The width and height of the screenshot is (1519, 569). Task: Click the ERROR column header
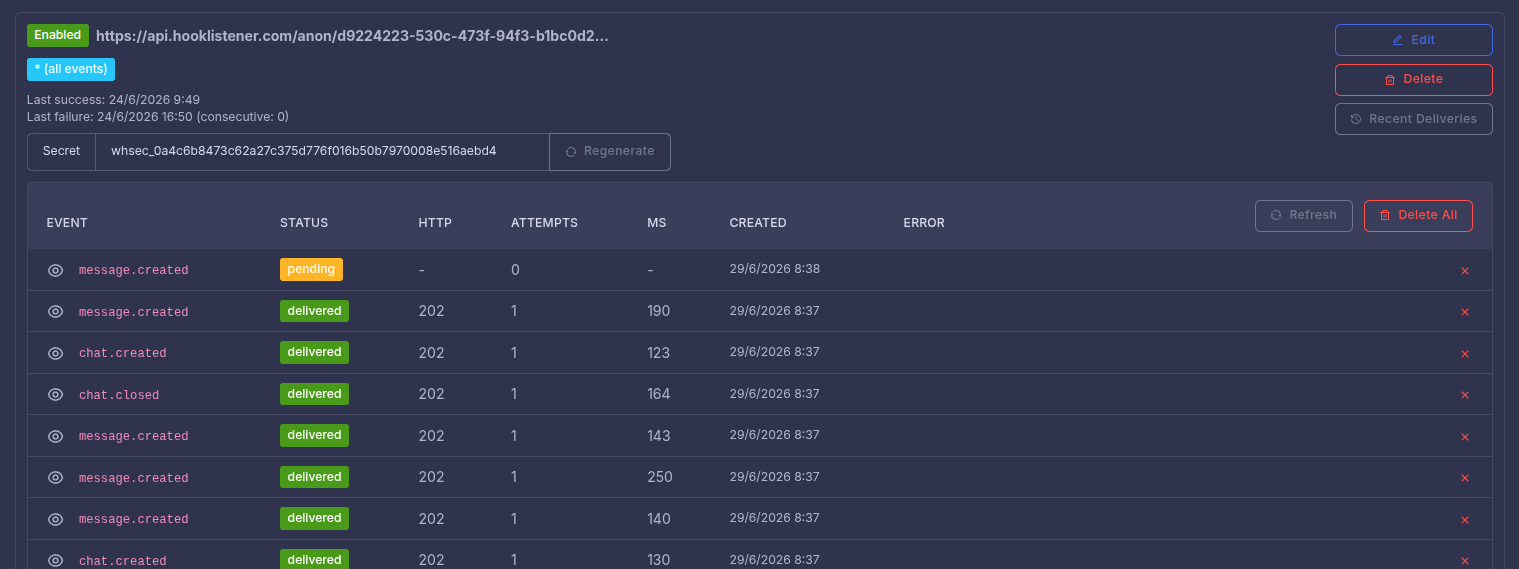tap(924, 223)
